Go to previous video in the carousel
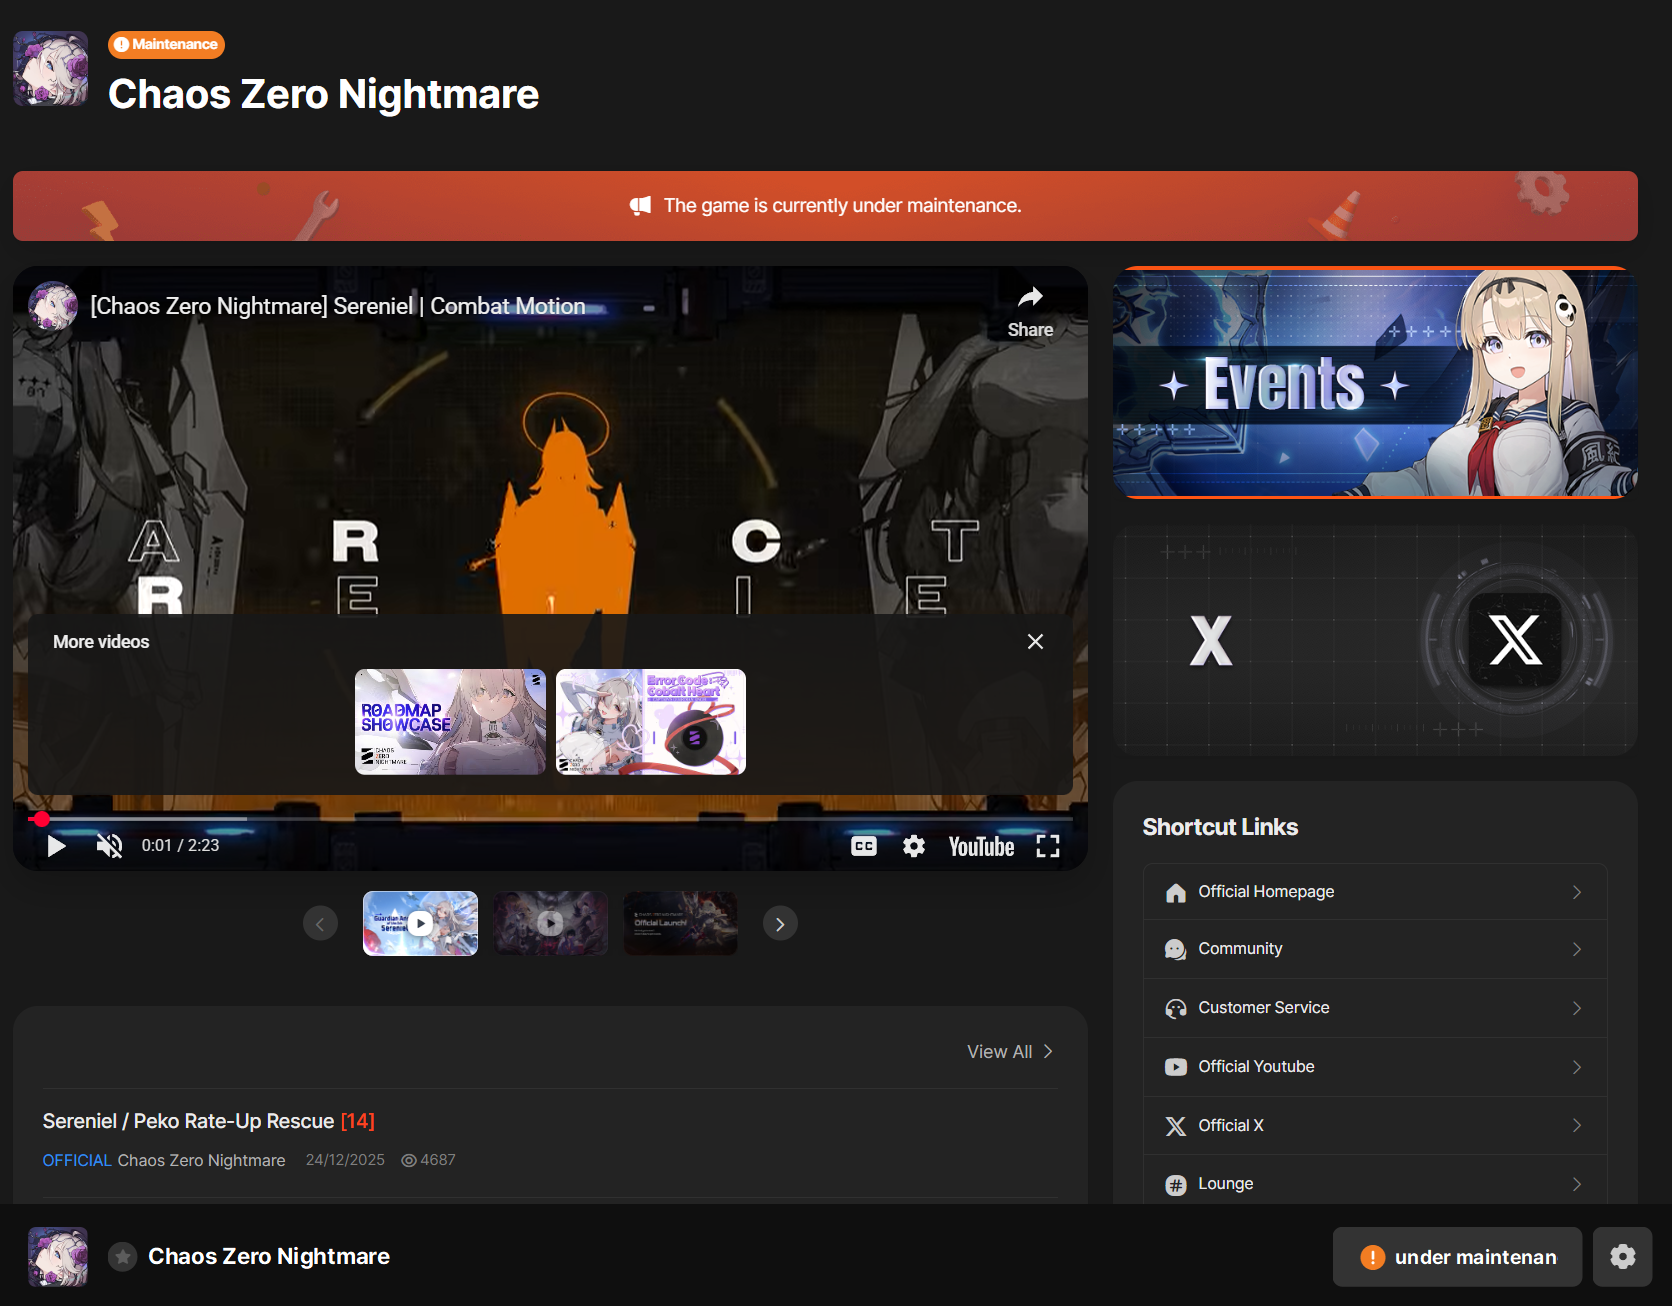The width and height of the screenshot is (1672, 1306). [320, 923]
